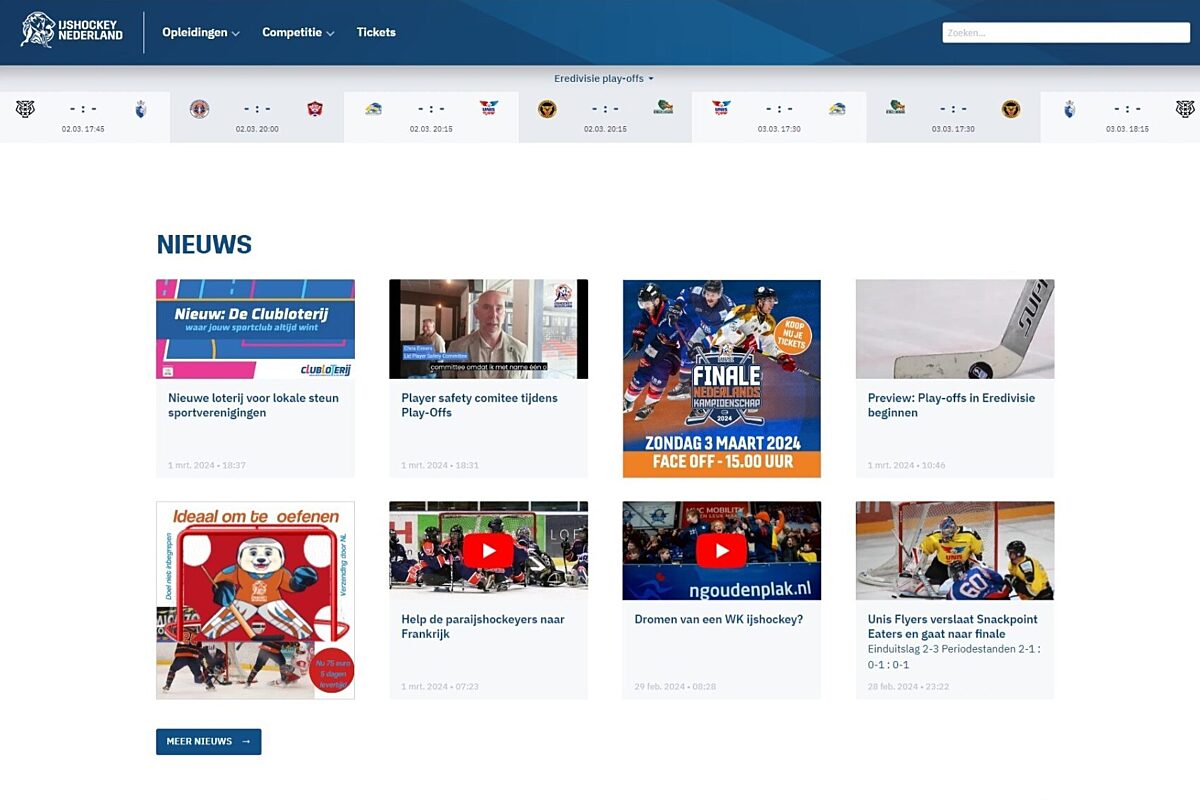Click the Clubloterij article thumbnail
This screenshot has width=1200, height=800.
point(255,329)
